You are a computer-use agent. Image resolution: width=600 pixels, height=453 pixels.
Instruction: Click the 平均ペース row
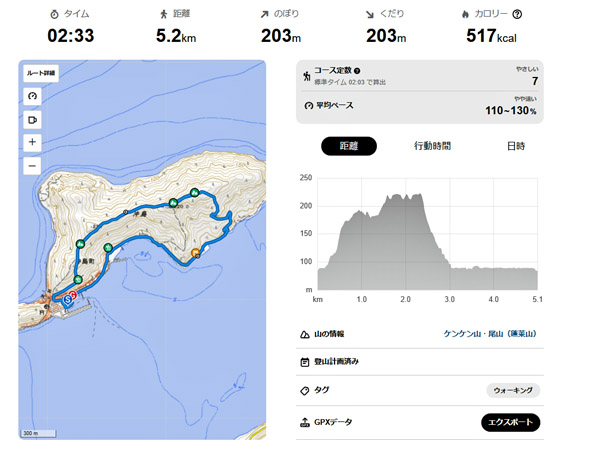(420, 104)
